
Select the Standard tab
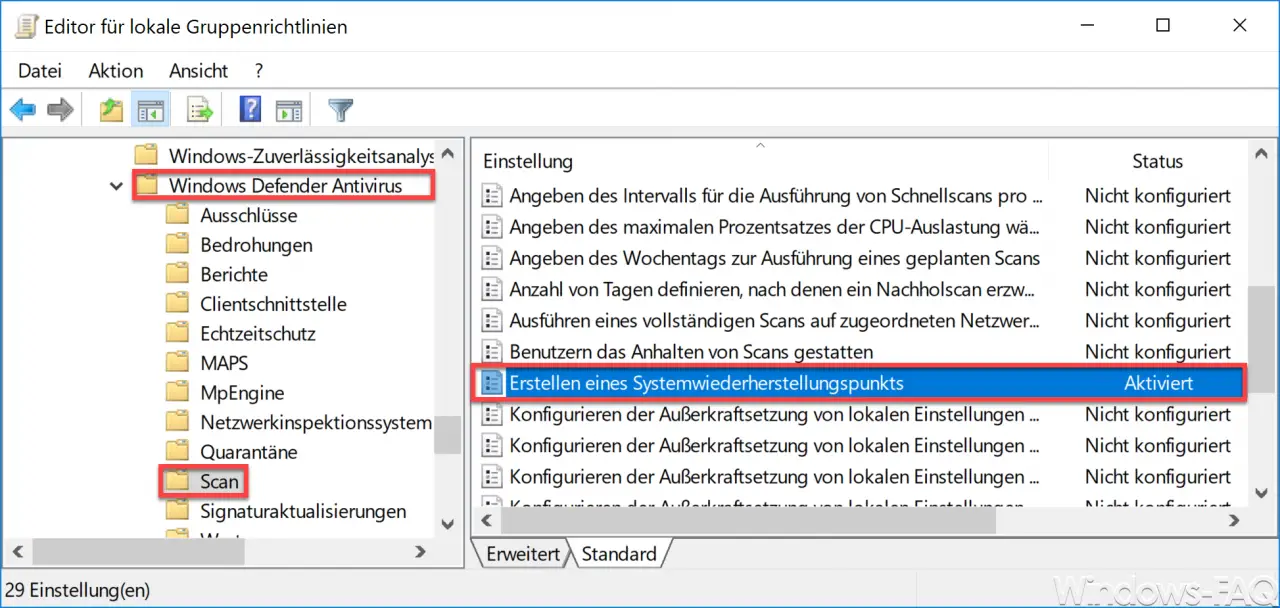[x=618, y=554]
